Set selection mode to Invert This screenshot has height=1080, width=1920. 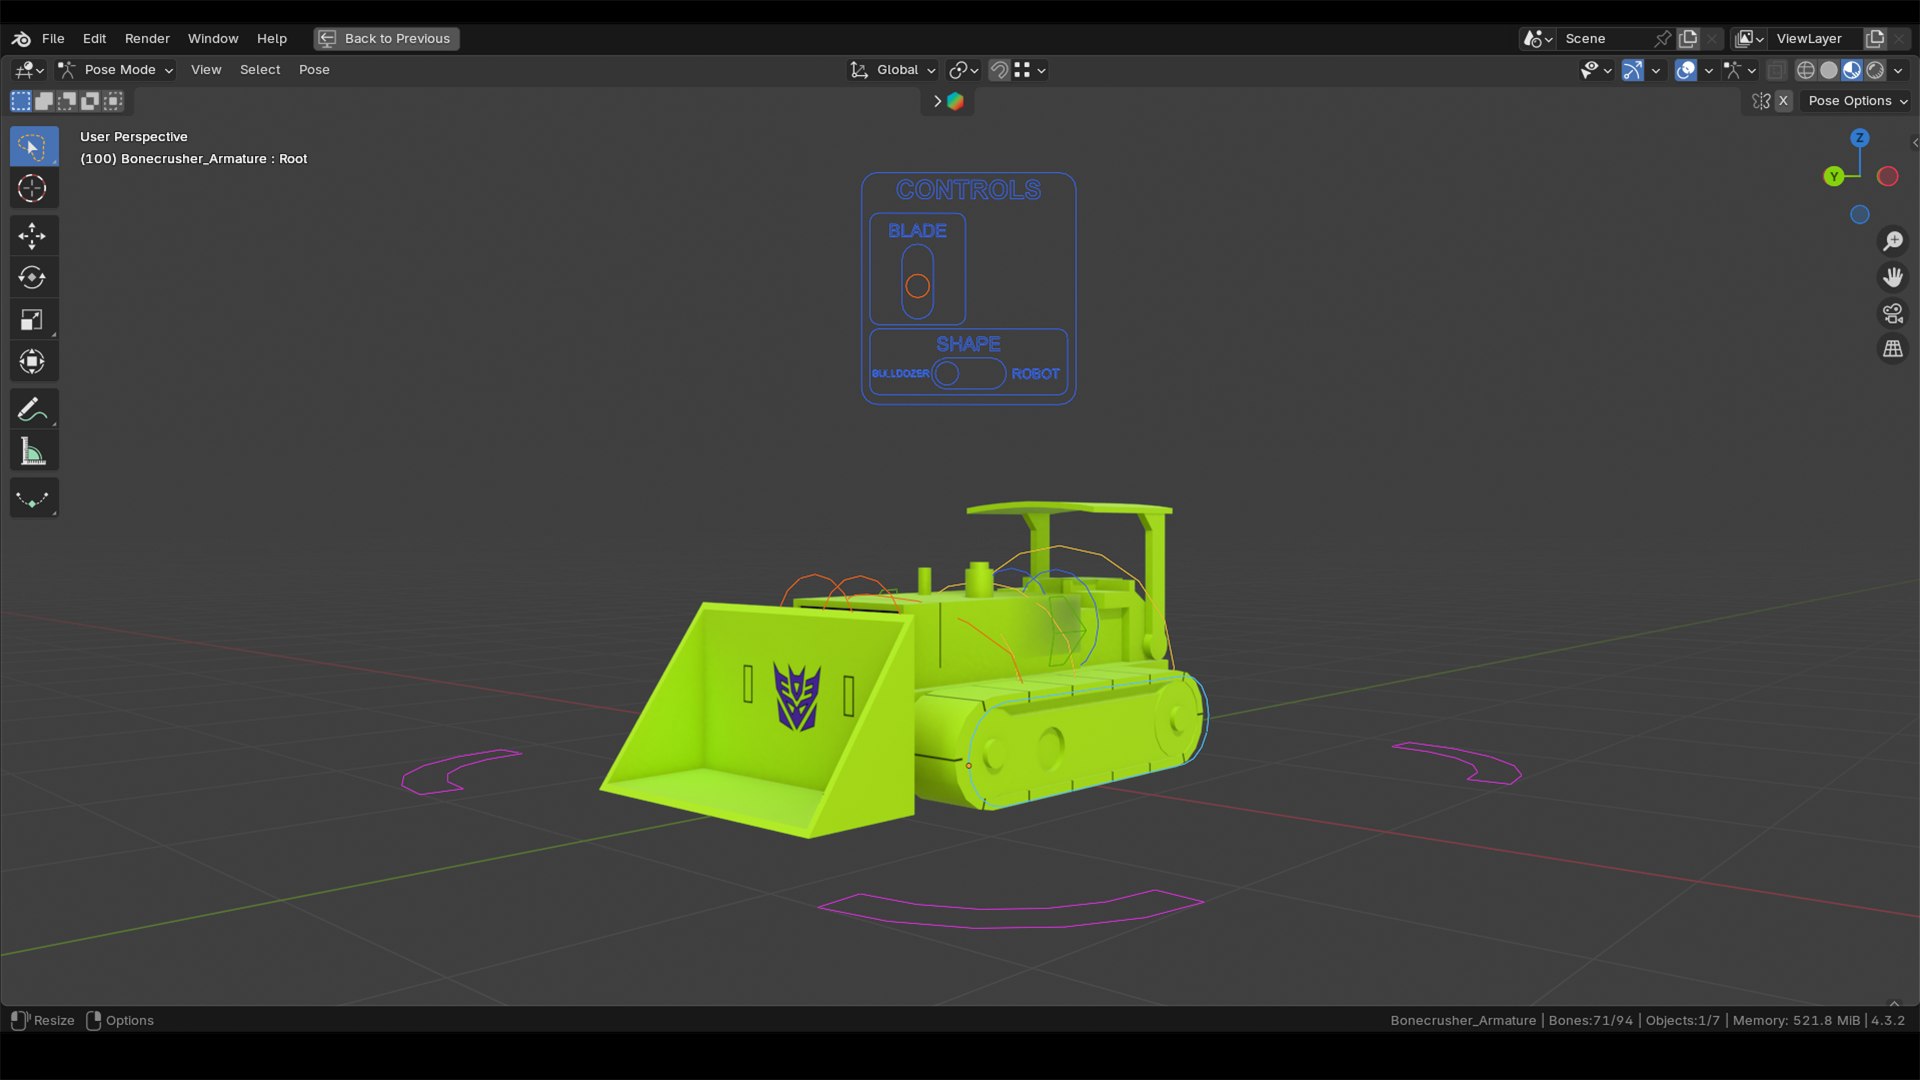coord(90,100)
